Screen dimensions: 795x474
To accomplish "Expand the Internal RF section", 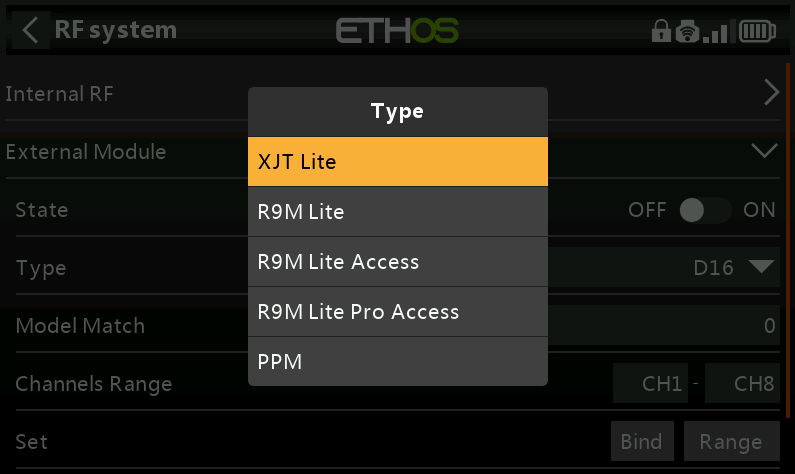I will (770, 93).
